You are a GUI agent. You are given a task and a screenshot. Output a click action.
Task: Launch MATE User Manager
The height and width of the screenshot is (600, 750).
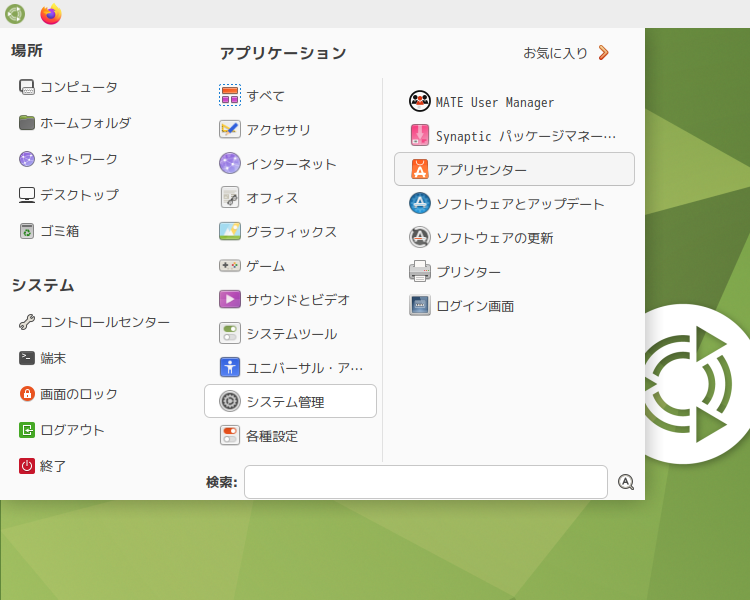pyautogui.click(x=514, y=101)
